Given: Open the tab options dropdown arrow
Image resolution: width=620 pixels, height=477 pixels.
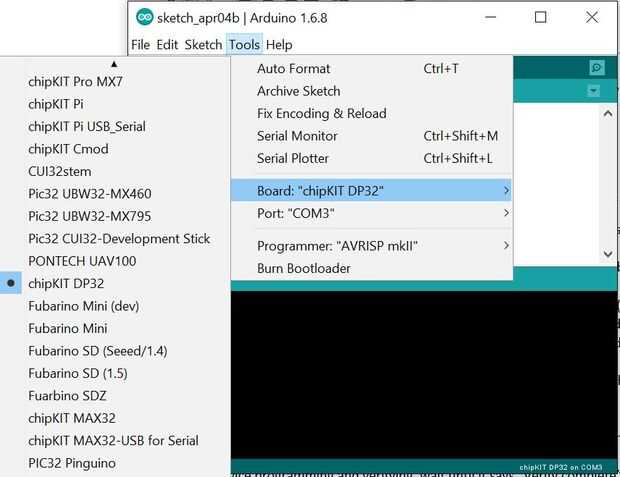Looking at the screenshot, I should 593,91.
